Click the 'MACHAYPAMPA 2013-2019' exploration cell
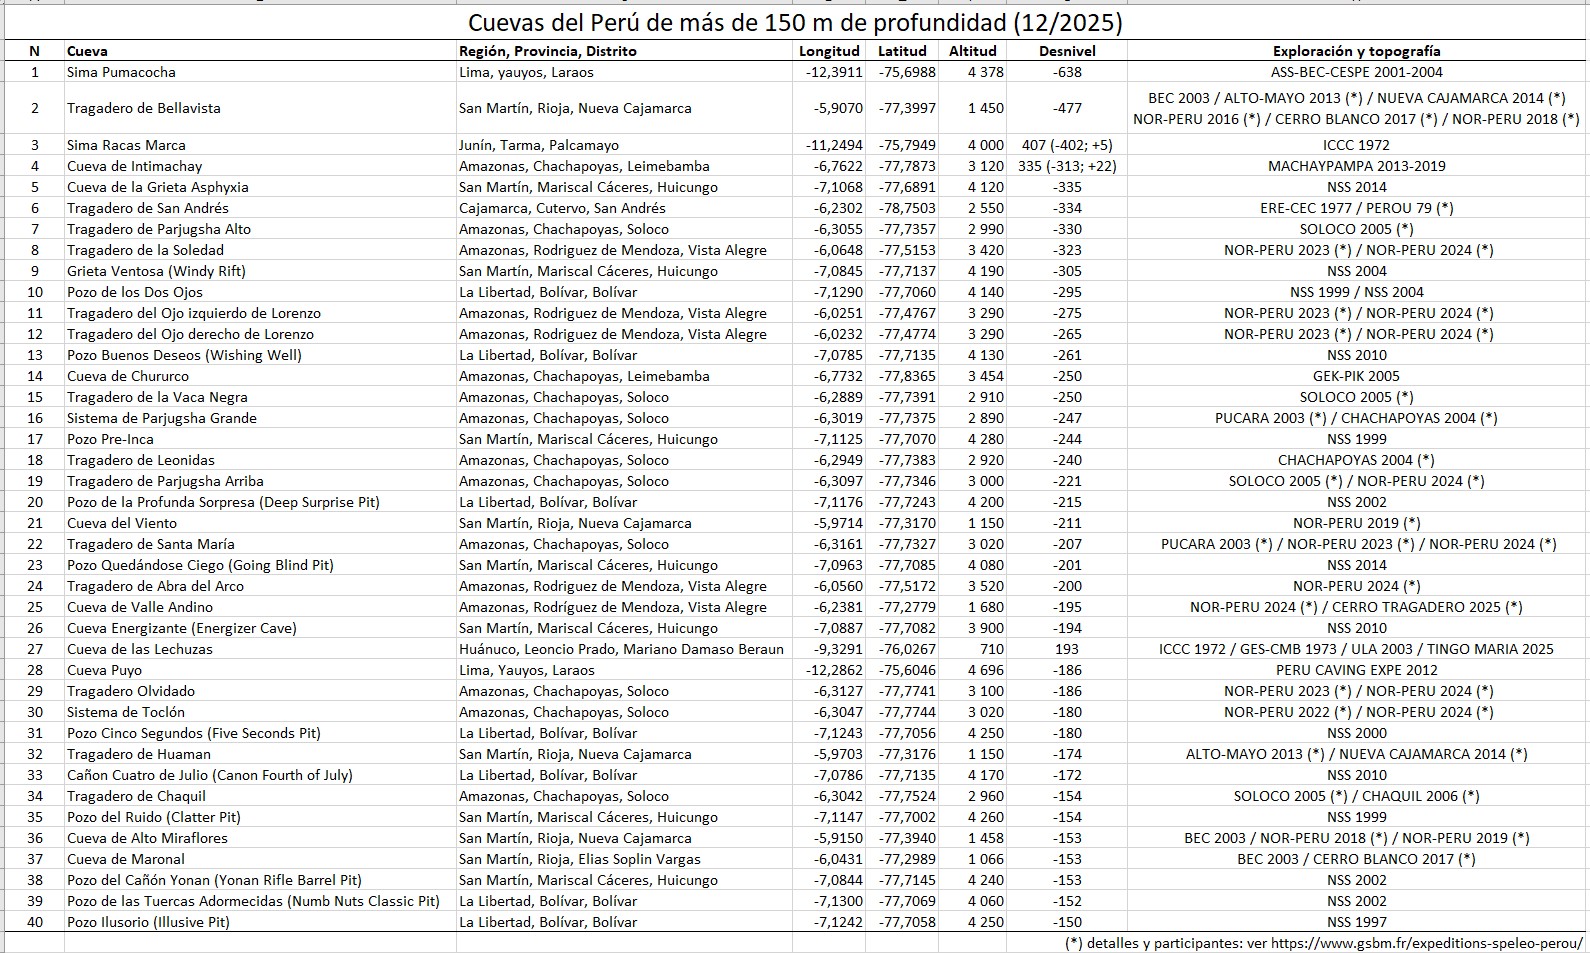 [x=1356, y=166]
